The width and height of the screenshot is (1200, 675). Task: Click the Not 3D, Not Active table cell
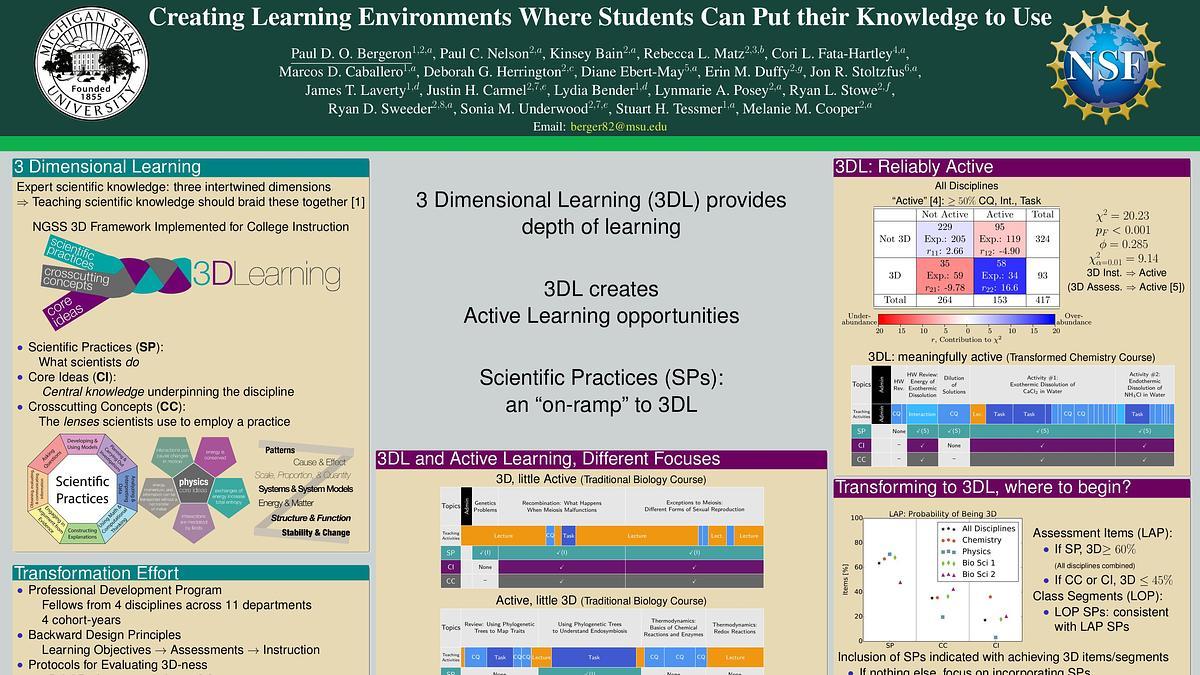click(943, 239)
